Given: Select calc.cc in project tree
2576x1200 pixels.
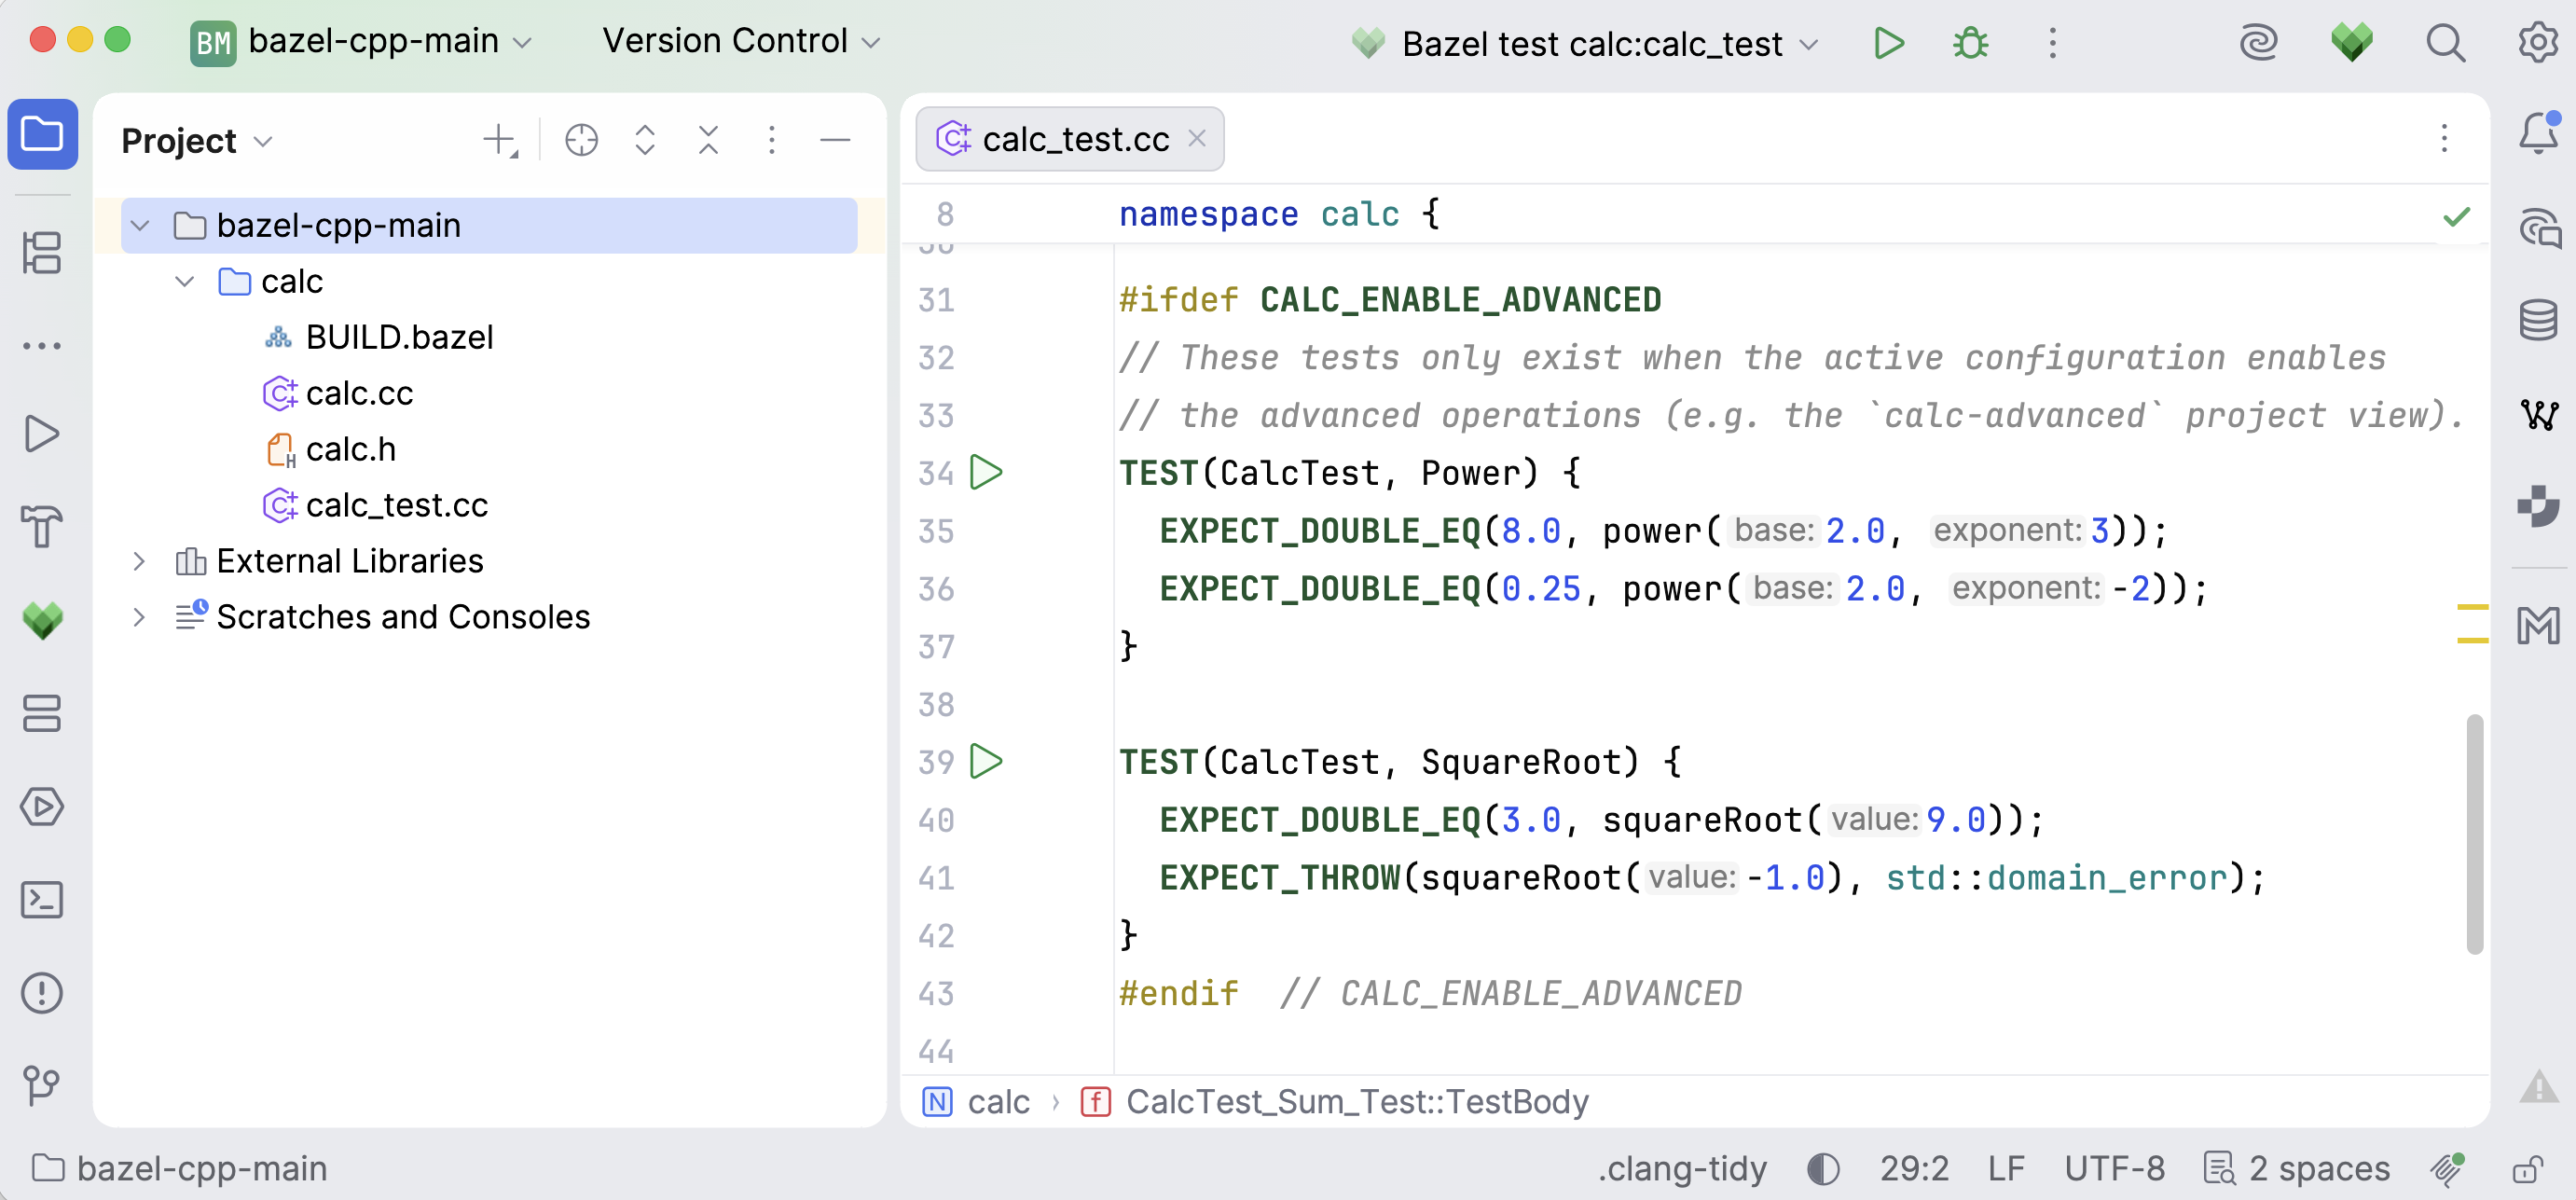Looking at the screenshot, I should (x=359, y=393).
